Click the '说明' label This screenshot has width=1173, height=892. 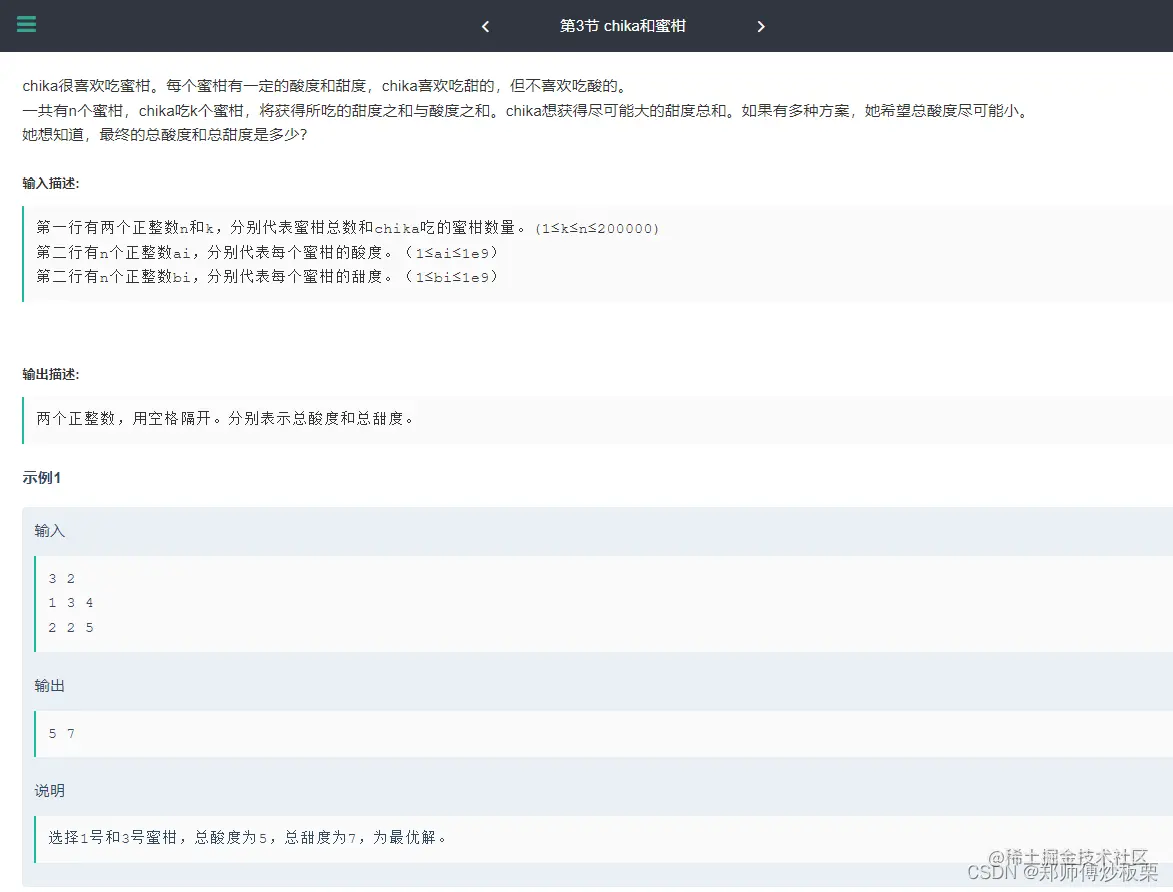coord(49,790)
